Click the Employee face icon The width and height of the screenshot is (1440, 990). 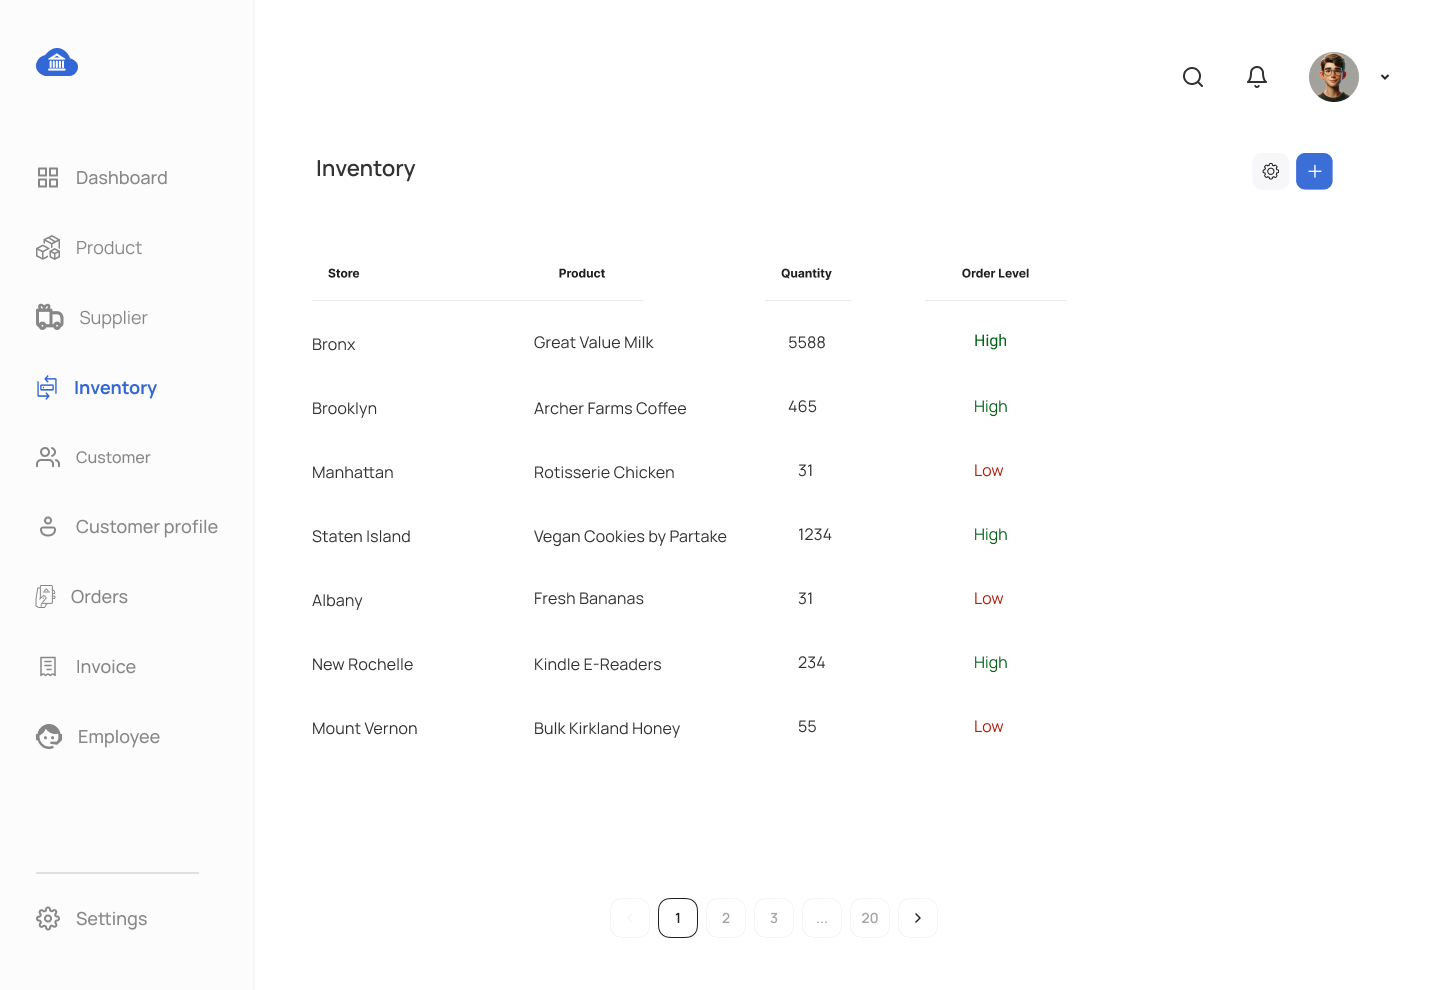pyautogui.click(x=49, y=737)
